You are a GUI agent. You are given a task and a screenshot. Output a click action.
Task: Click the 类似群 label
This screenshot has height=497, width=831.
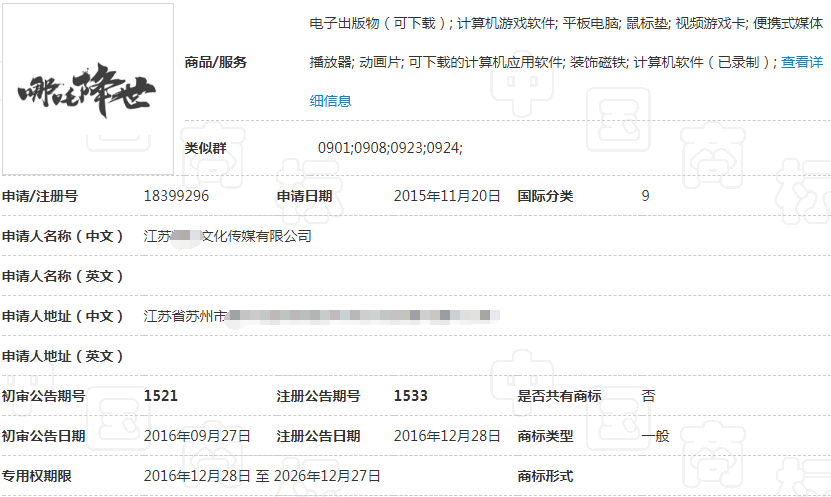click(205, 148)
